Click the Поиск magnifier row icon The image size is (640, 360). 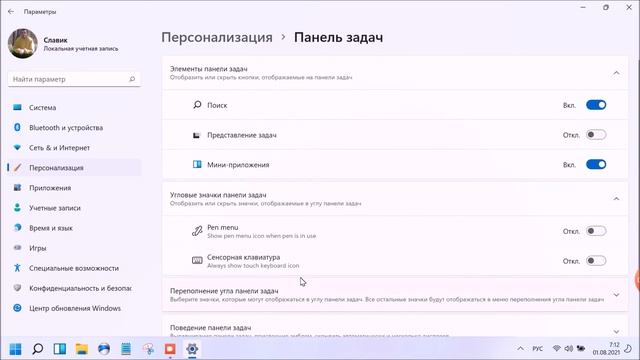[197, 105]
